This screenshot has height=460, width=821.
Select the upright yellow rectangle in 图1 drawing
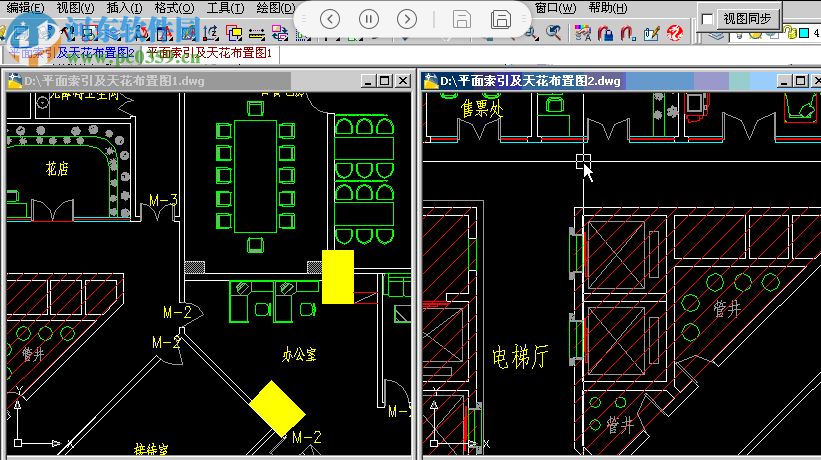(x=338, y=277)
